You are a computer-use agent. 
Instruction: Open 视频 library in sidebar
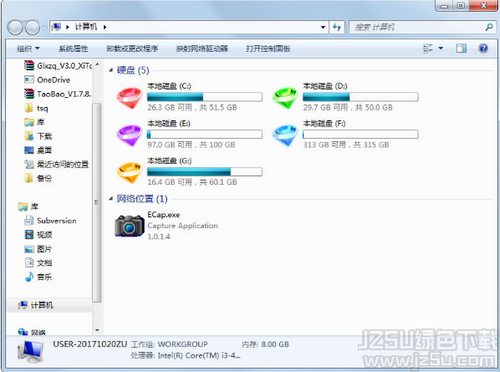coord(38,235)
